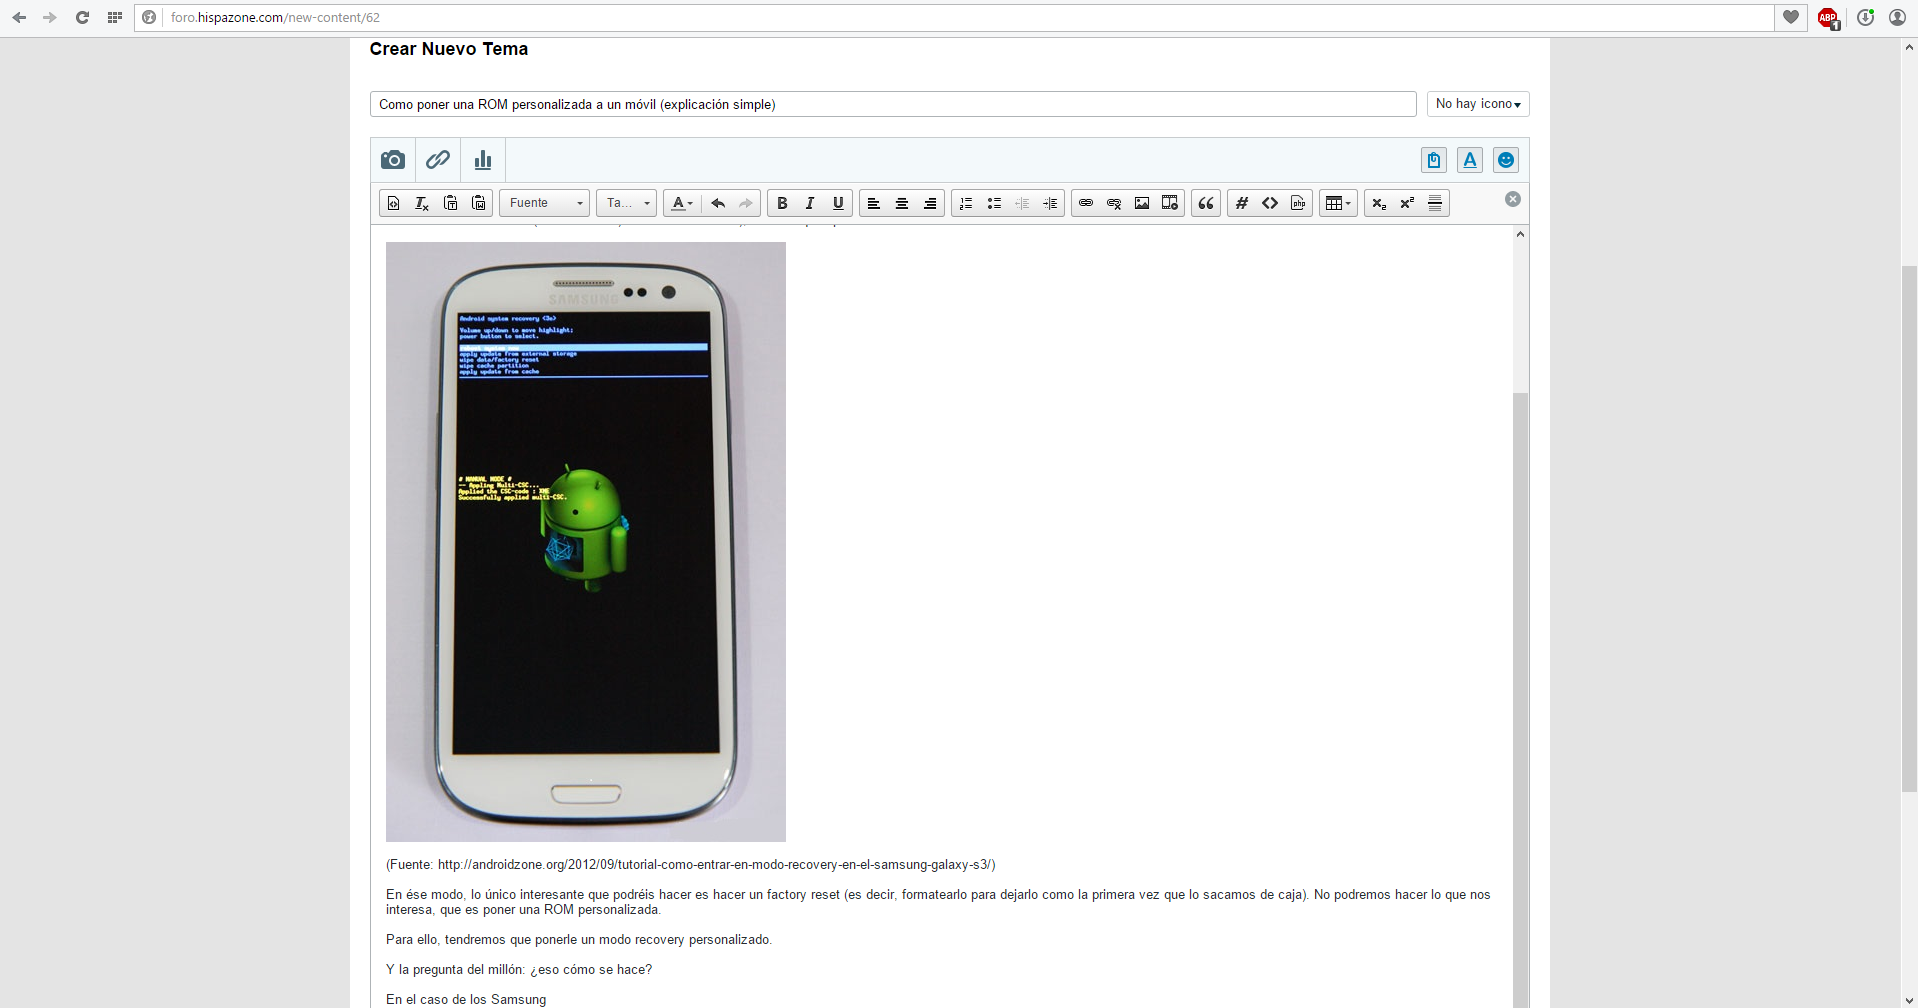Center align text

click(x=902, y=203)
